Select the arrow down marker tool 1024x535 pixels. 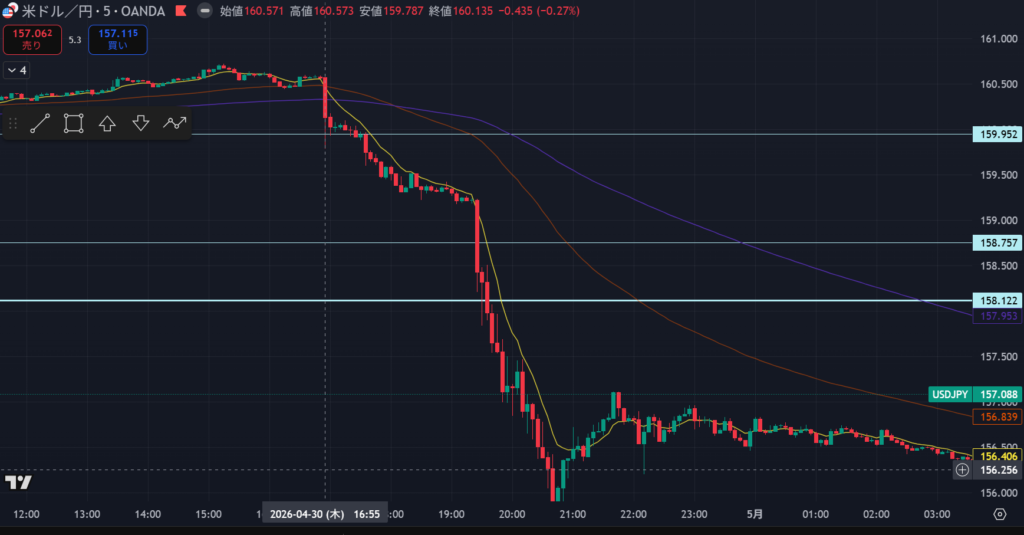point(141,123)
